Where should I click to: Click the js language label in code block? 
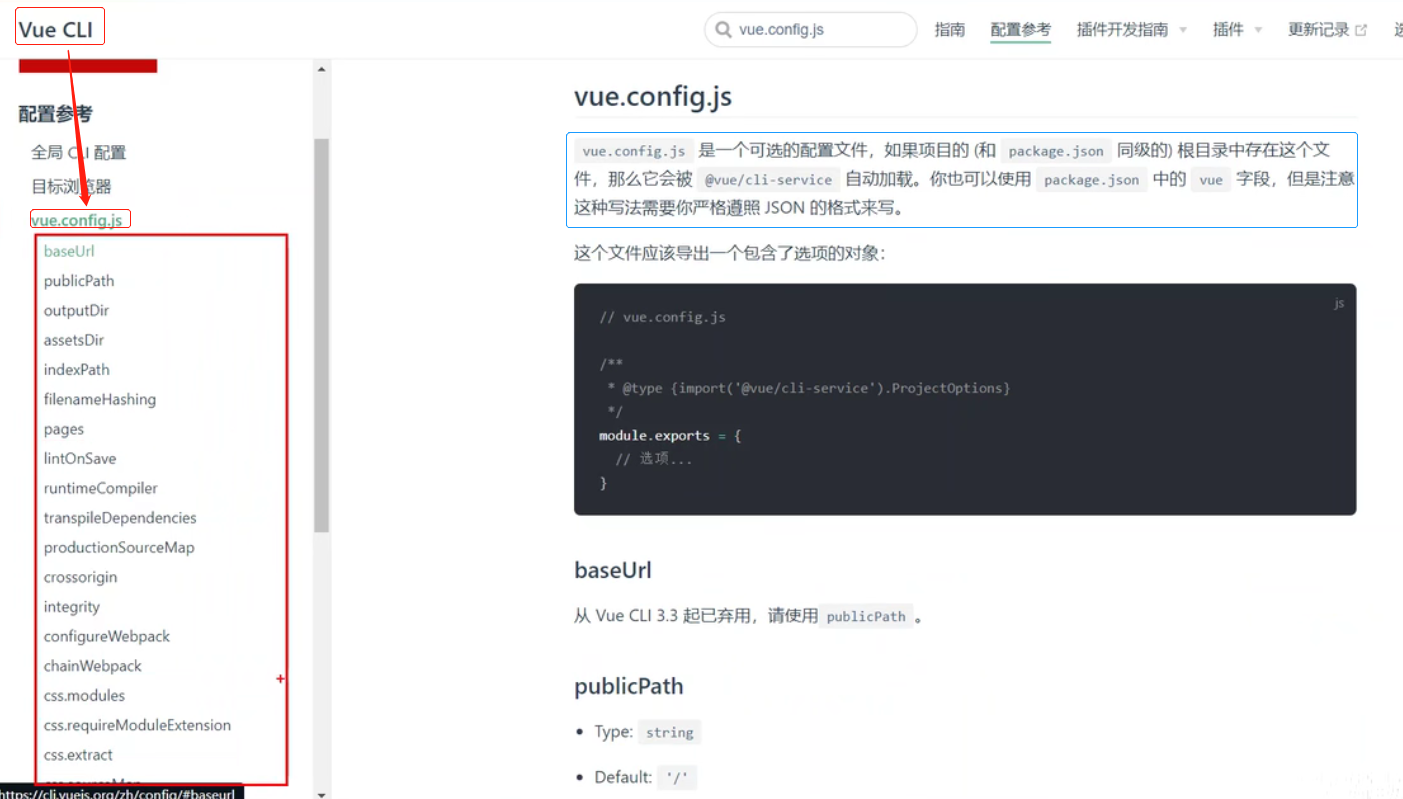pos(1339,303)
